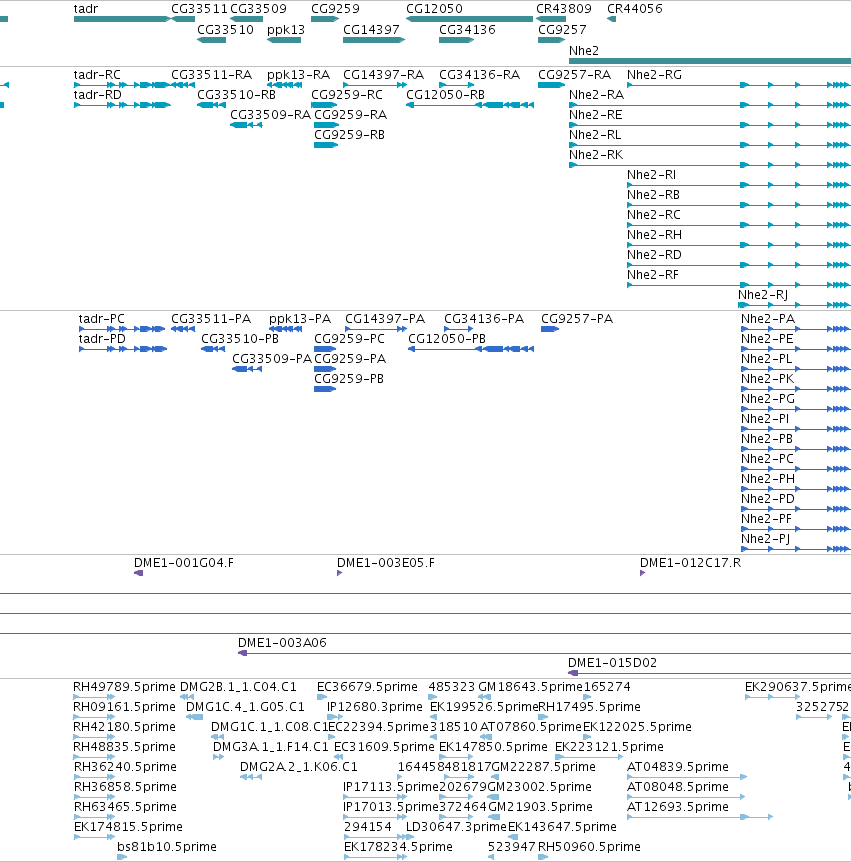Select the tadr-RD transcript label
Viewport: 851px width, 862px height.
[98, 95]
